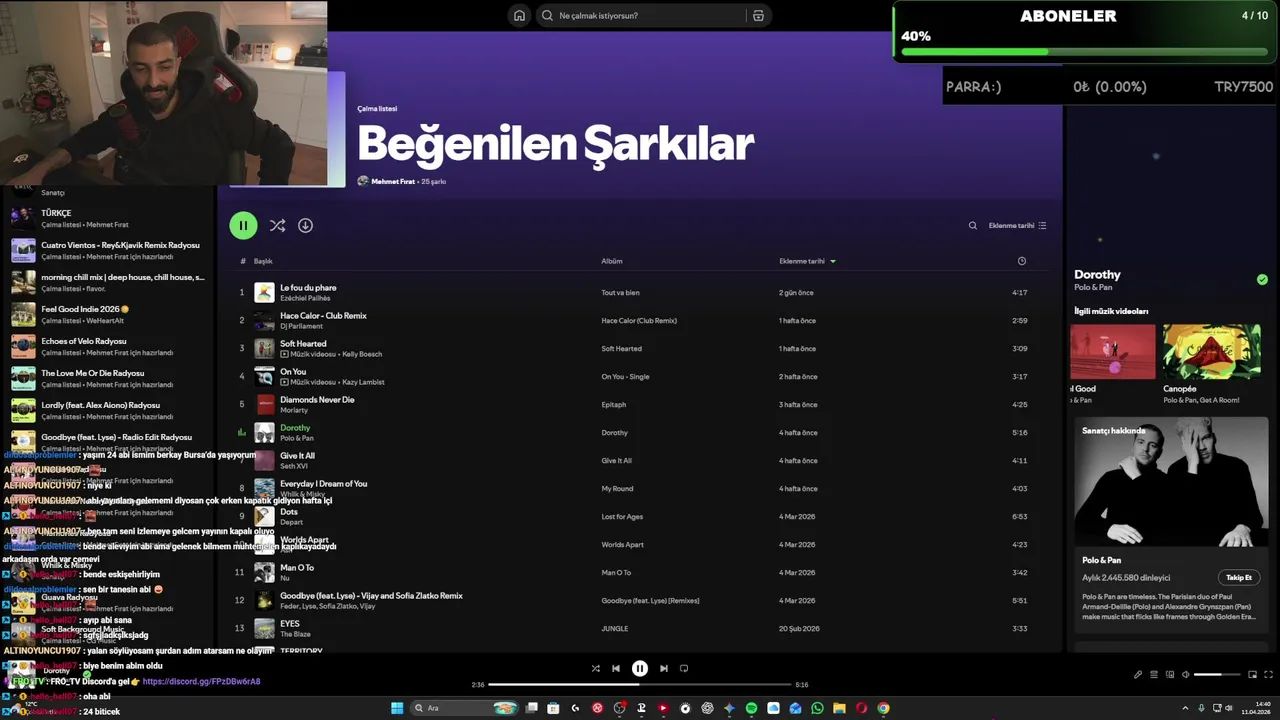Open Cuatro Vientos - Rey&Kjavik Remix Radyosu
Screen dimensions: 1280x720
[108, 250]
